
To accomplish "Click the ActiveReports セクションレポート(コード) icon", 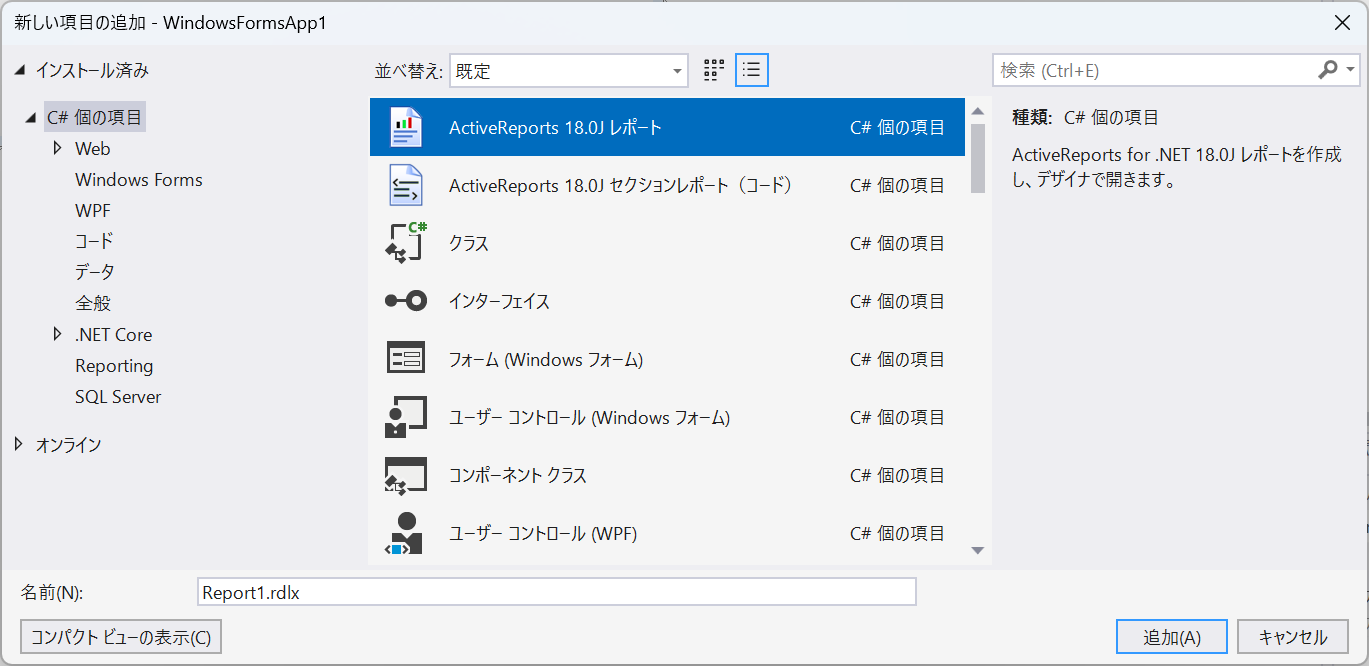I will pyautogui.click(x=405, y=185).
